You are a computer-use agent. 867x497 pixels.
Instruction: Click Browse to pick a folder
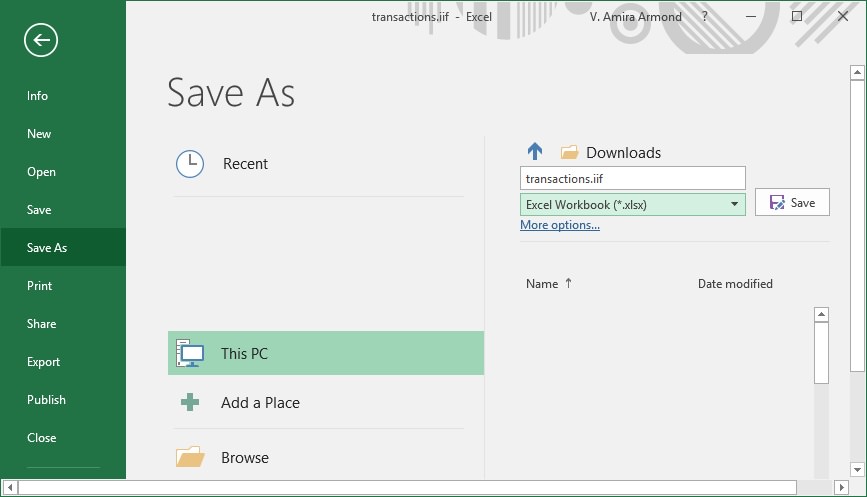326,457
